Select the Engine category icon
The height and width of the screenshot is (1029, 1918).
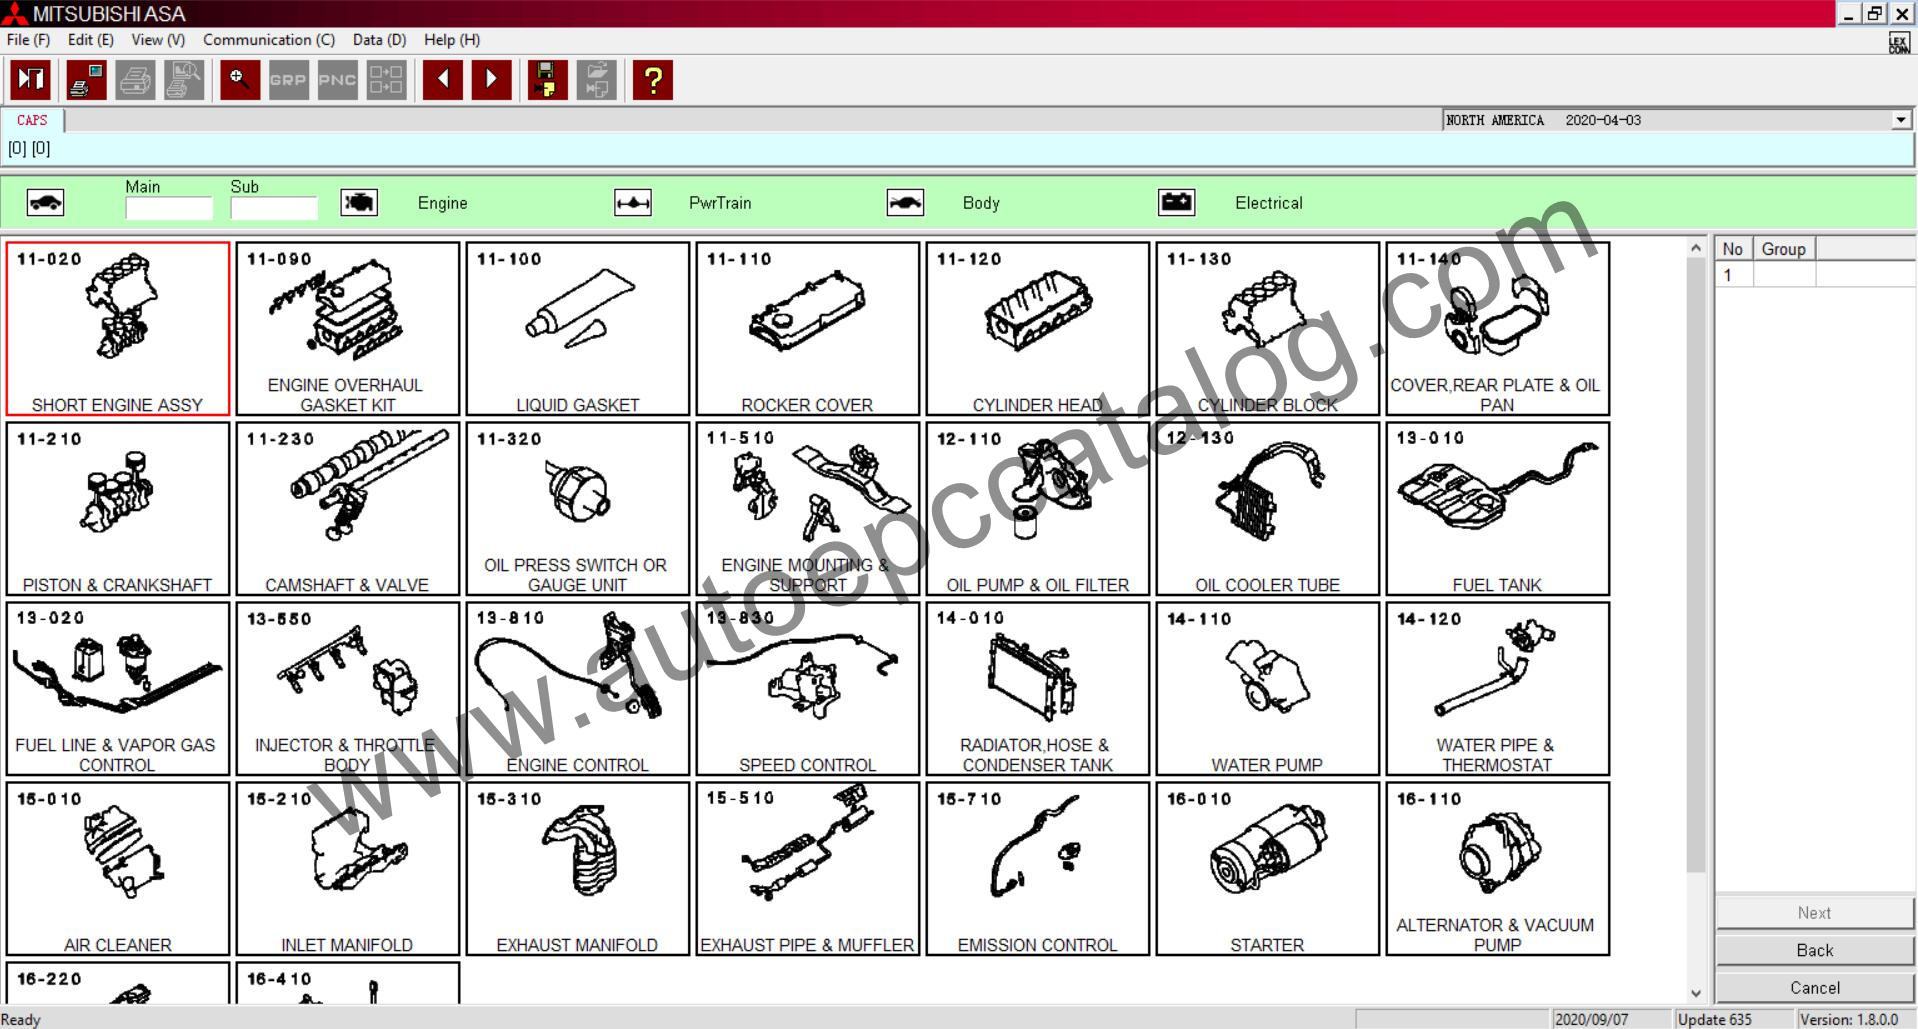tap(359, 203)
